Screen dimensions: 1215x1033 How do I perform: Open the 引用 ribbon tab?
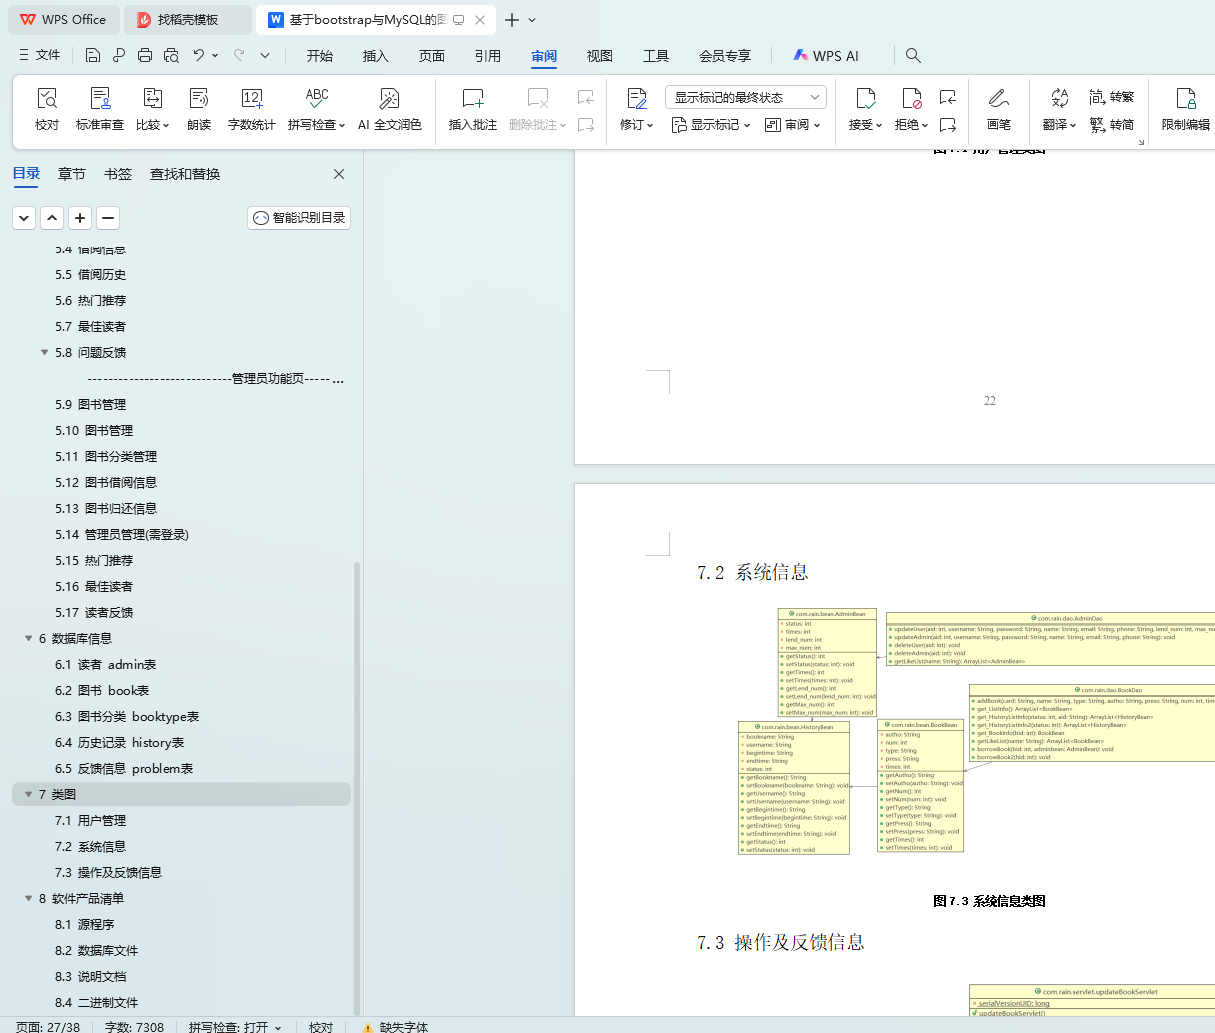488,56
